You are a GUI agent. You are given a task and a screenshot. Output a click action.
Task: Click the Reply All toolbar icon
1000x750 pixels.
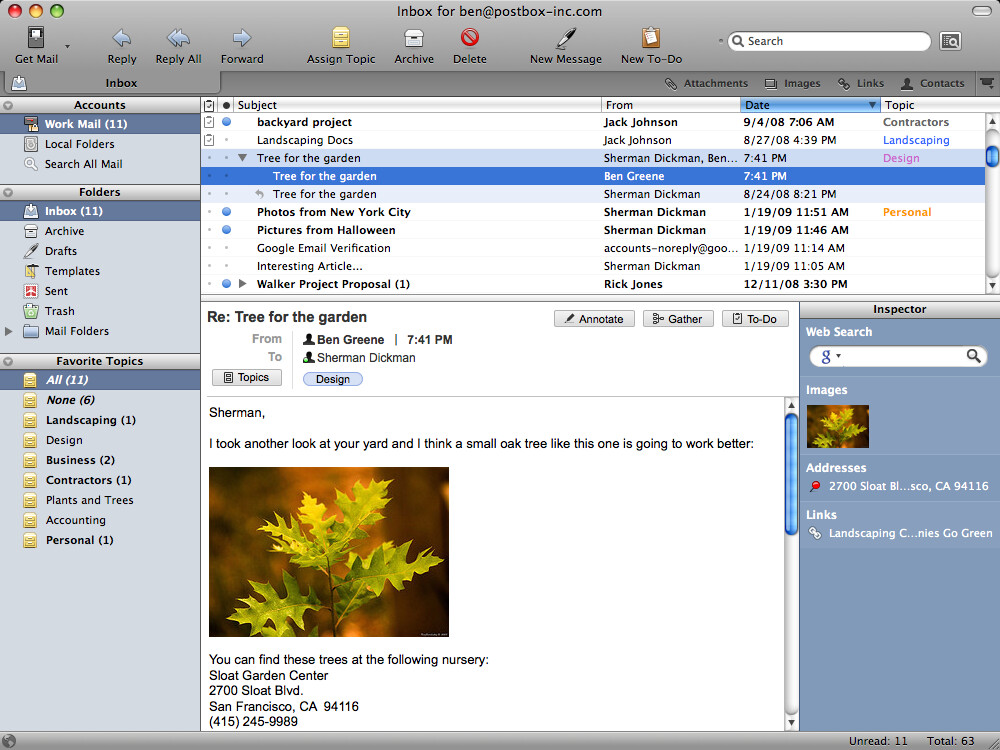178,40
